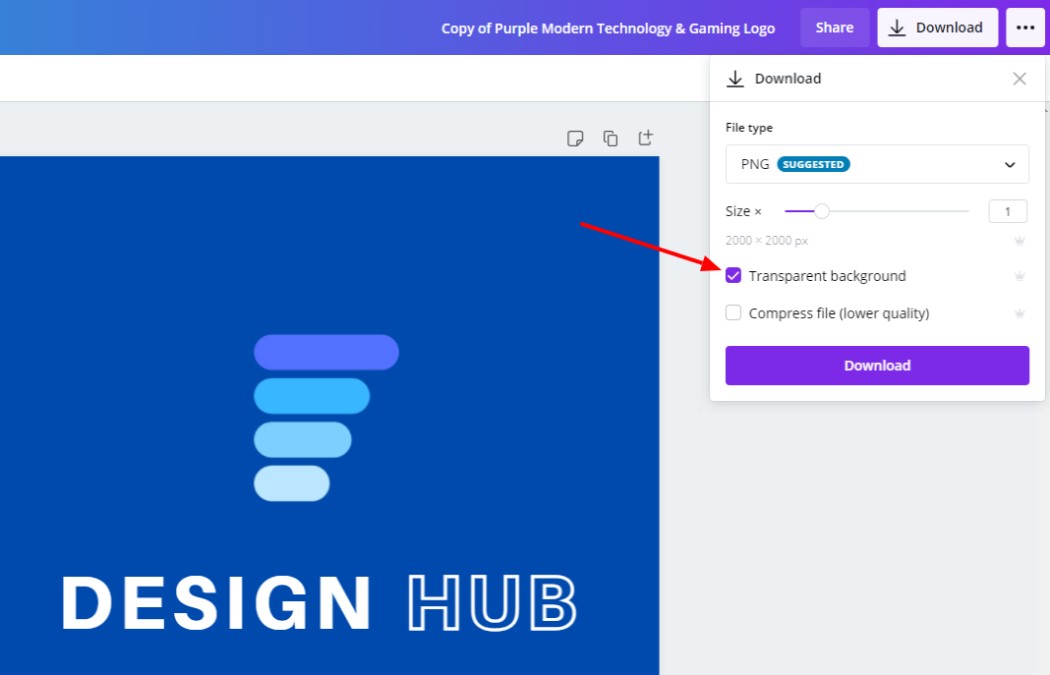This screenshot has width=1050, height=675.
Task: Enable Compress file (lower quality) checkbox
Action: [733, 313]
